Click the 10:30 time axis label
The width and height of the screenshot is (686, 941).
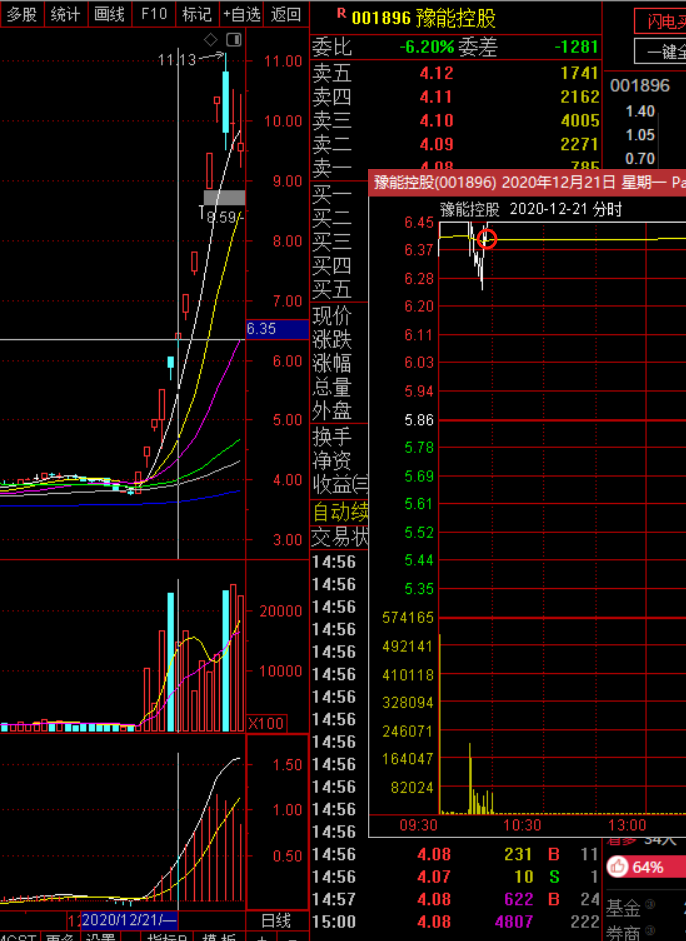(522, 825)
